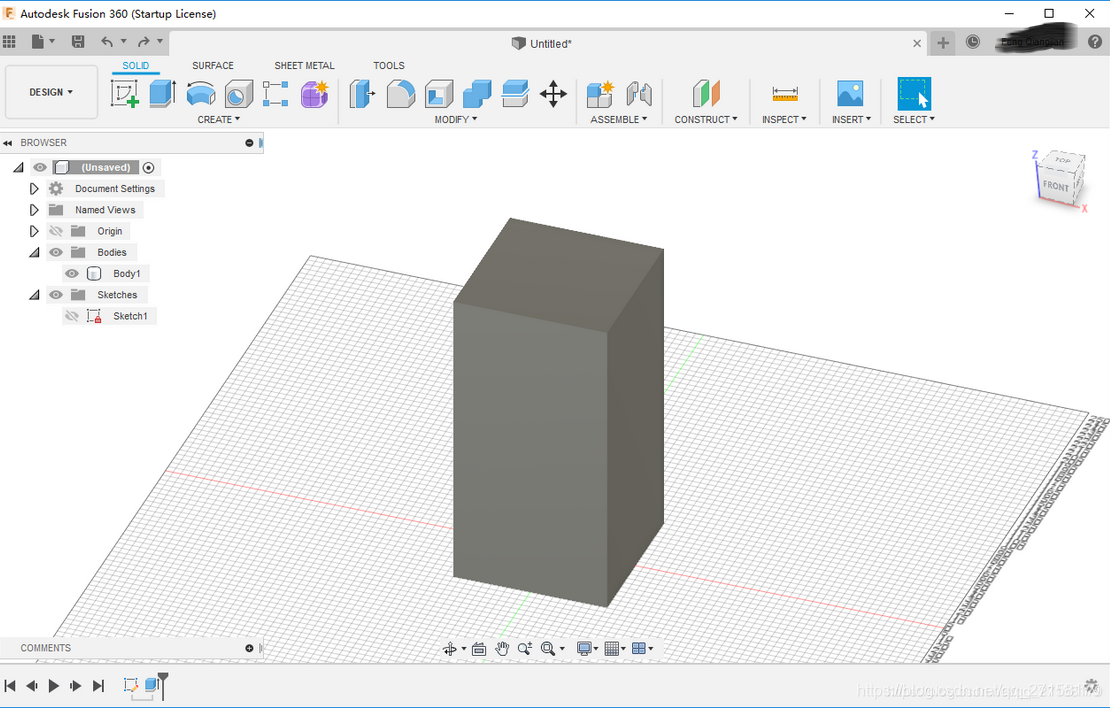The width and height of the screenshot is (1110, 709).
Task: Collapse the Bodies folder
Action: [34, 253]
